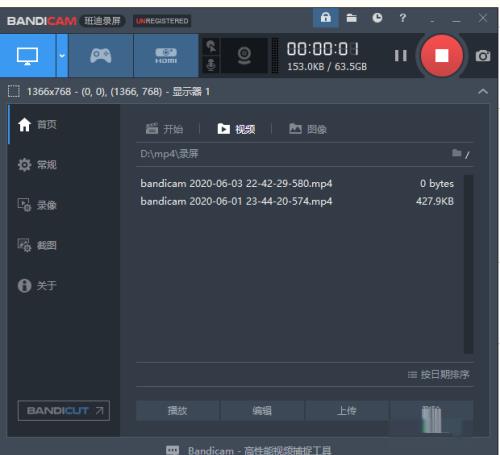Click the 1366x768 capture area text

click(x=118, y=91)
